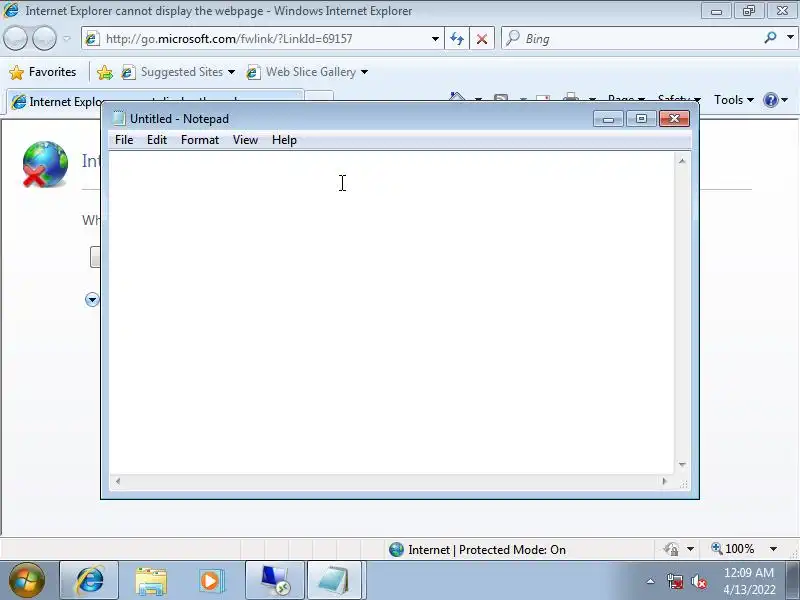Open the recent pages dropdown arrow
The image size is (800, 600).
(67, 38)
